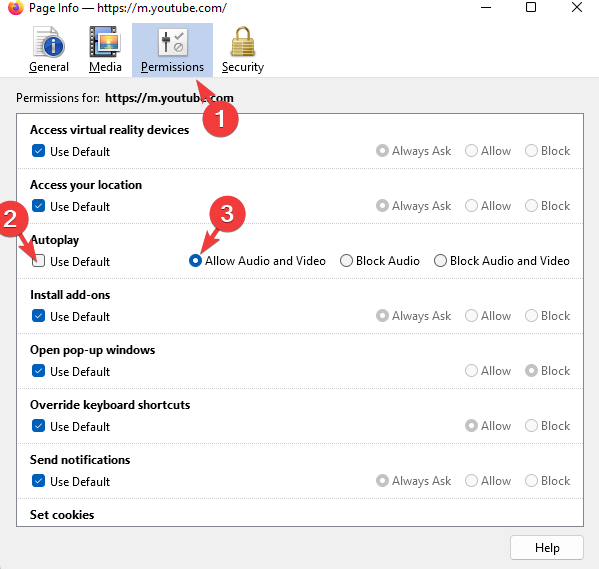Uncheck Use Default for Access your location

[38, 206]
